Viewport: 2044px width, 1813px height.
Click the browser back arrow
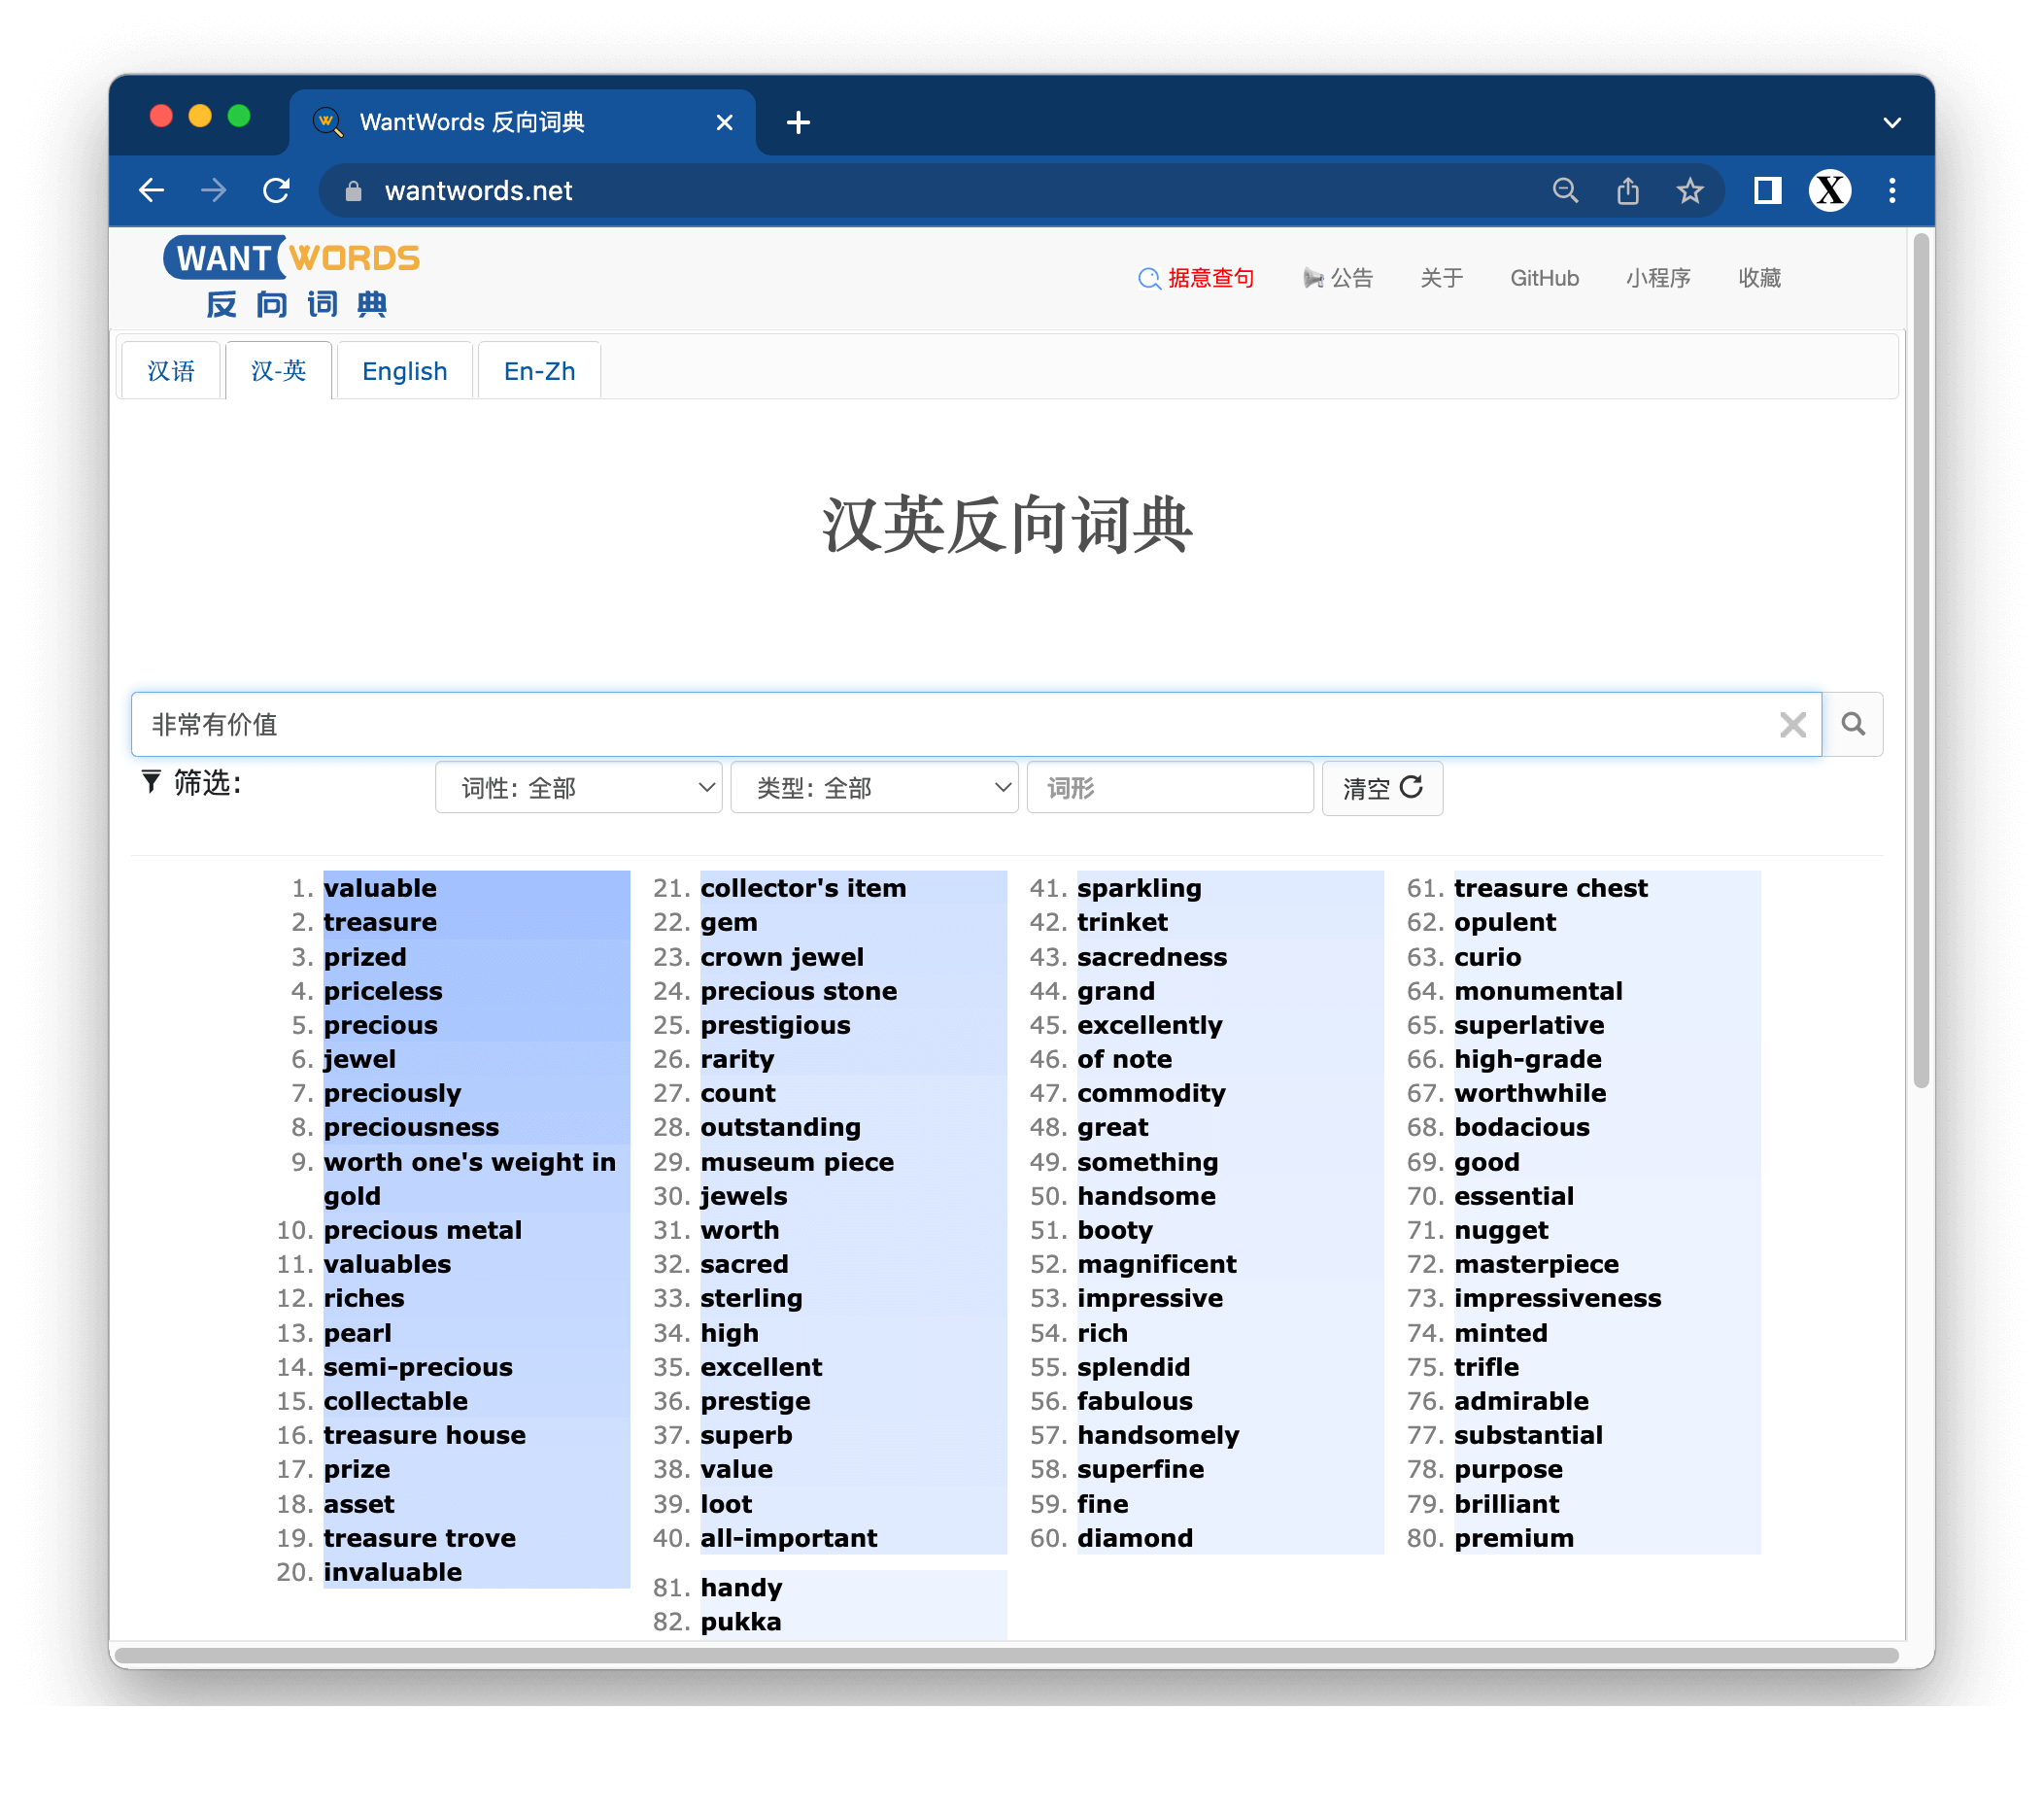(152, 190)
